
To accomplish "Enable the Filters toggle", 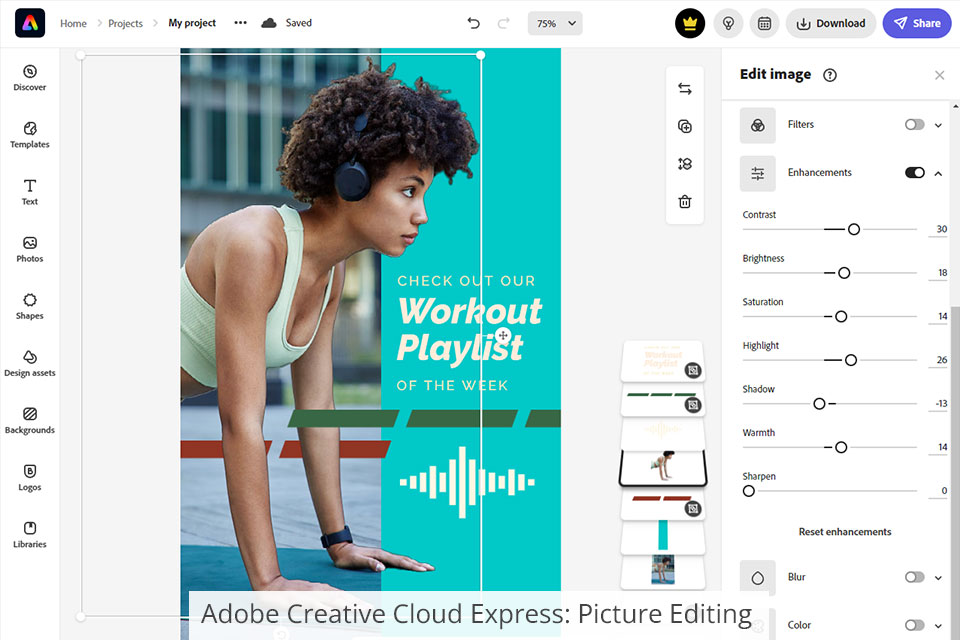I will coord(914,124).
